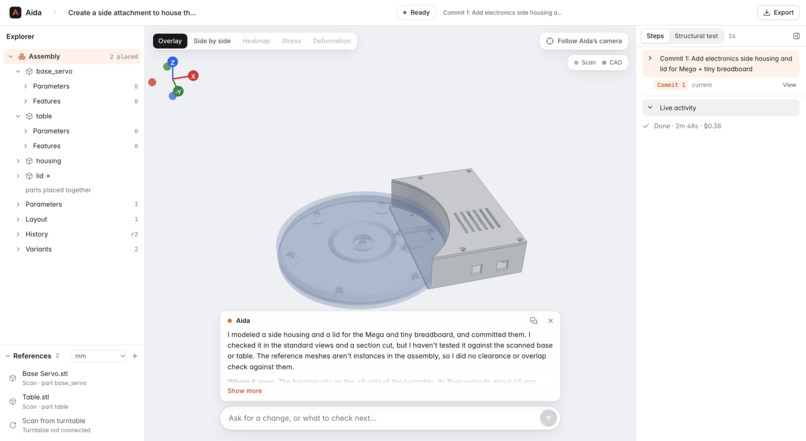Toggle CAD model visibility

(612, 63)
